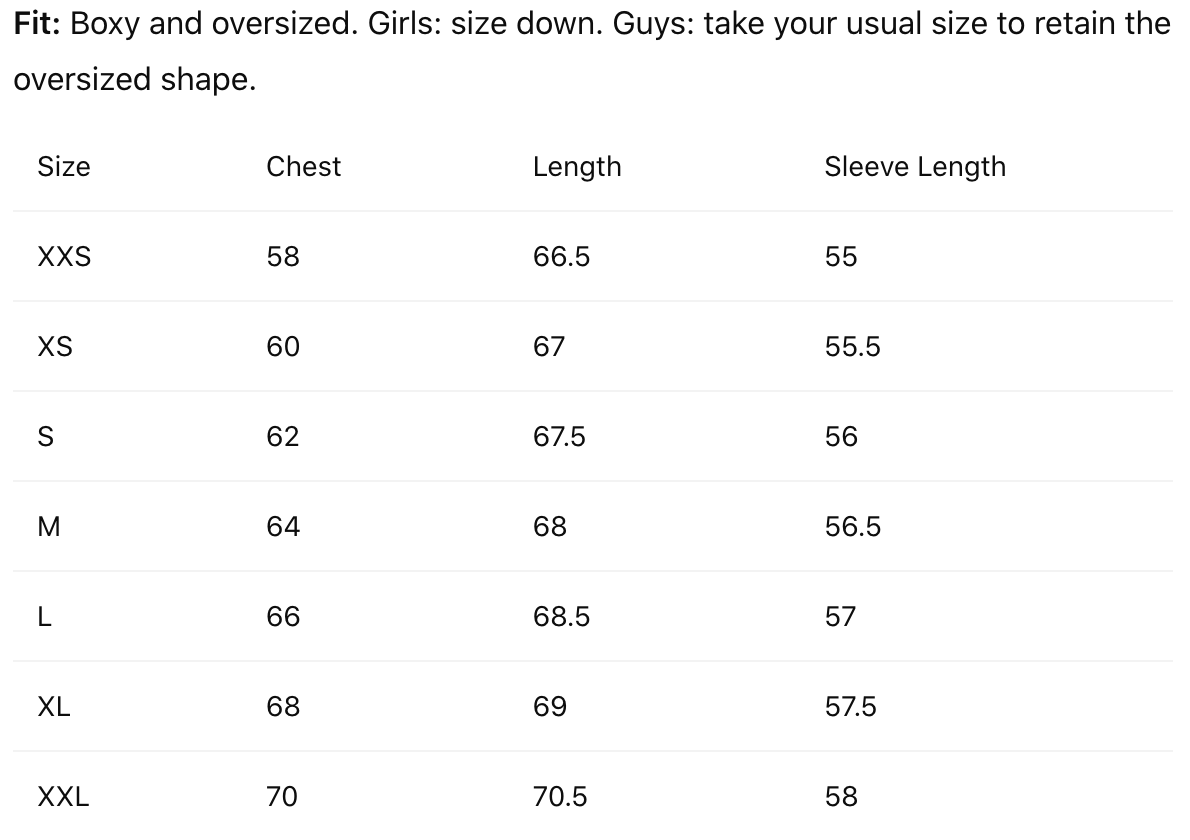Click the chest value 70 for XXL
The image size is (1190, 840).
click(x=282, y=797)
